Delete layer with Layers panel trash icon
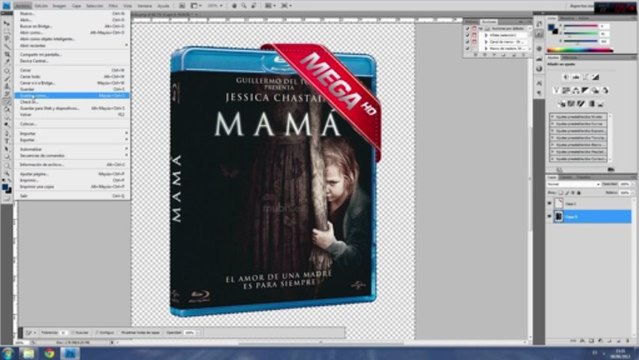Viewport: 639px width, 360px height. [628, 341]
